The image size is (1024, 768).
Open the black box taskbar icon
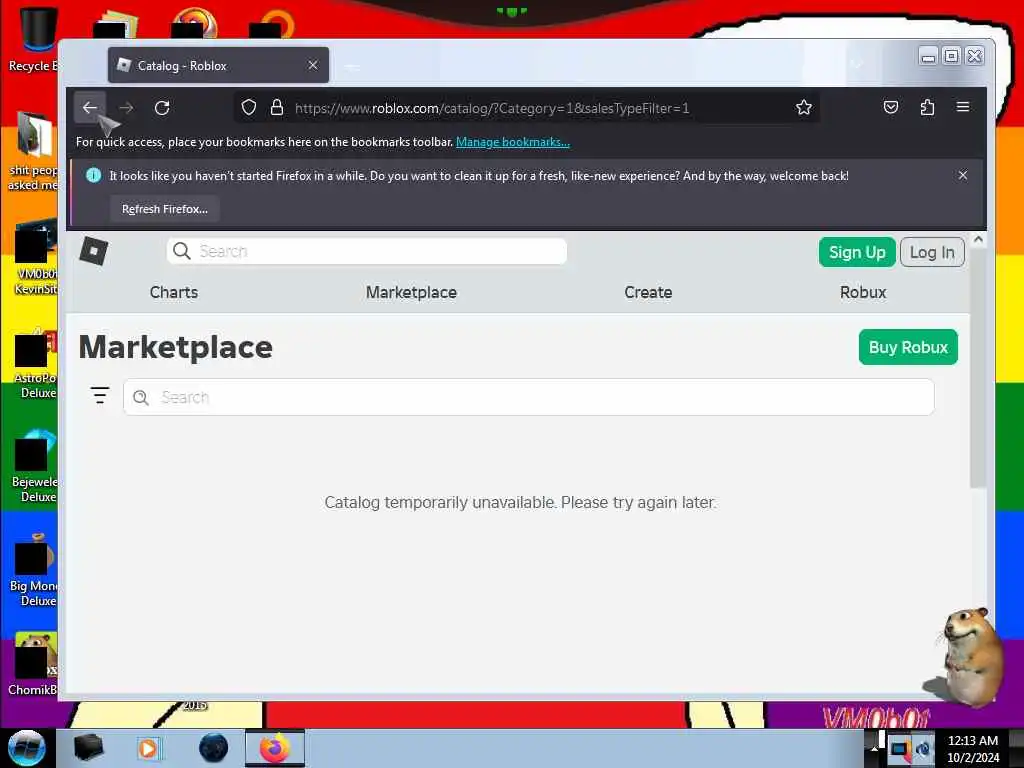coord(88,748)
